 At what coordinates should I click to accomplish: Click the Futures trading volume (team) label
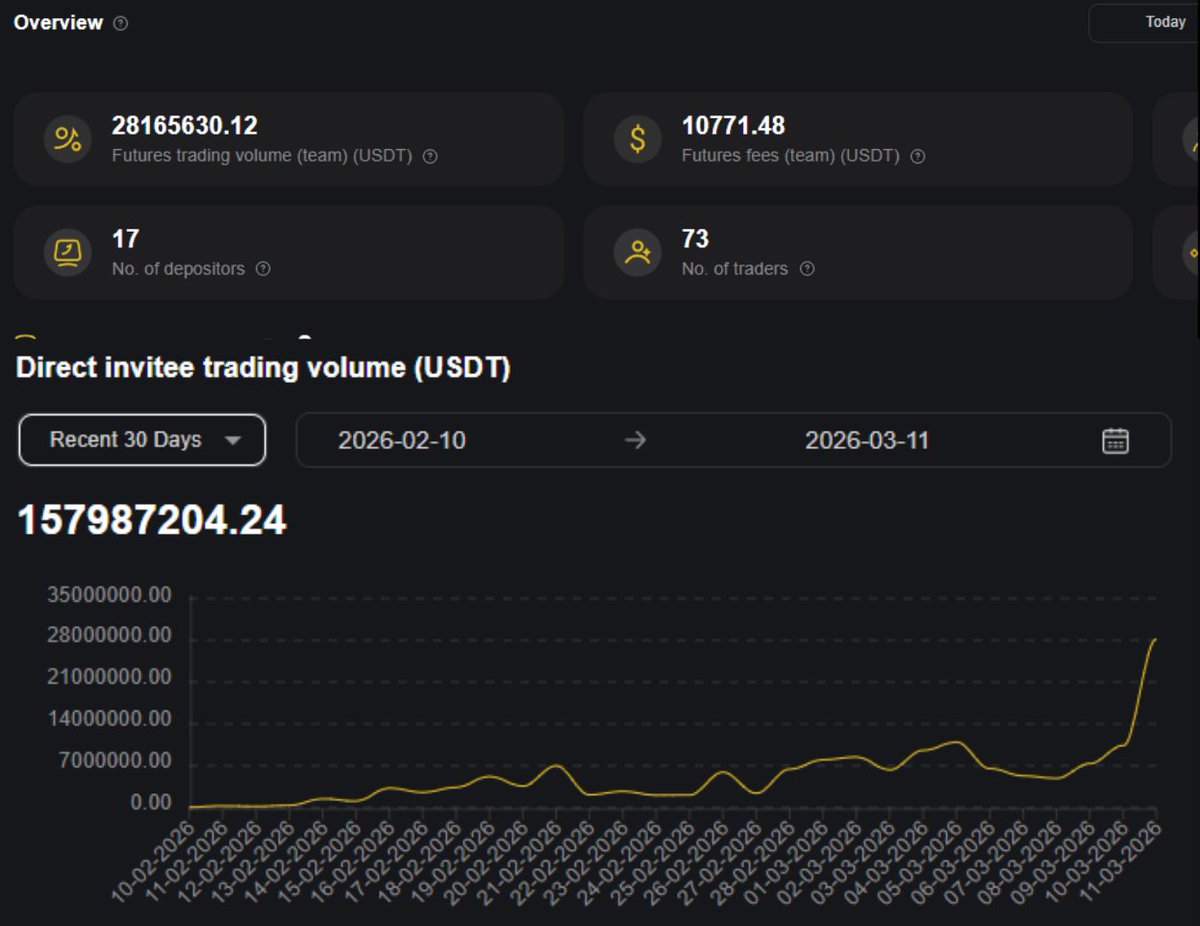pyautogui.click(x=262, y=156)
